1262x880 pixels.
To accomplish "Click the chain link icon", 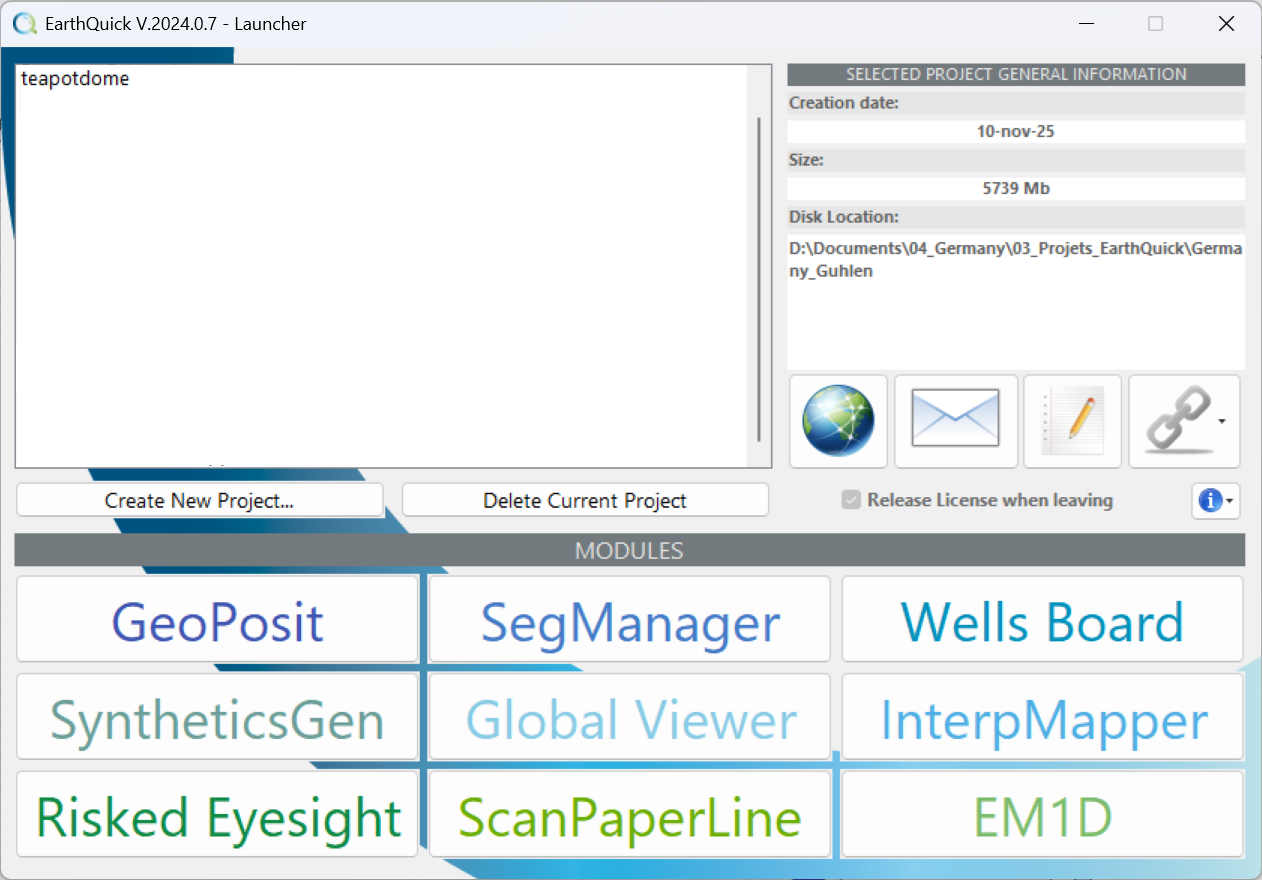I will tap(1174, 421).
